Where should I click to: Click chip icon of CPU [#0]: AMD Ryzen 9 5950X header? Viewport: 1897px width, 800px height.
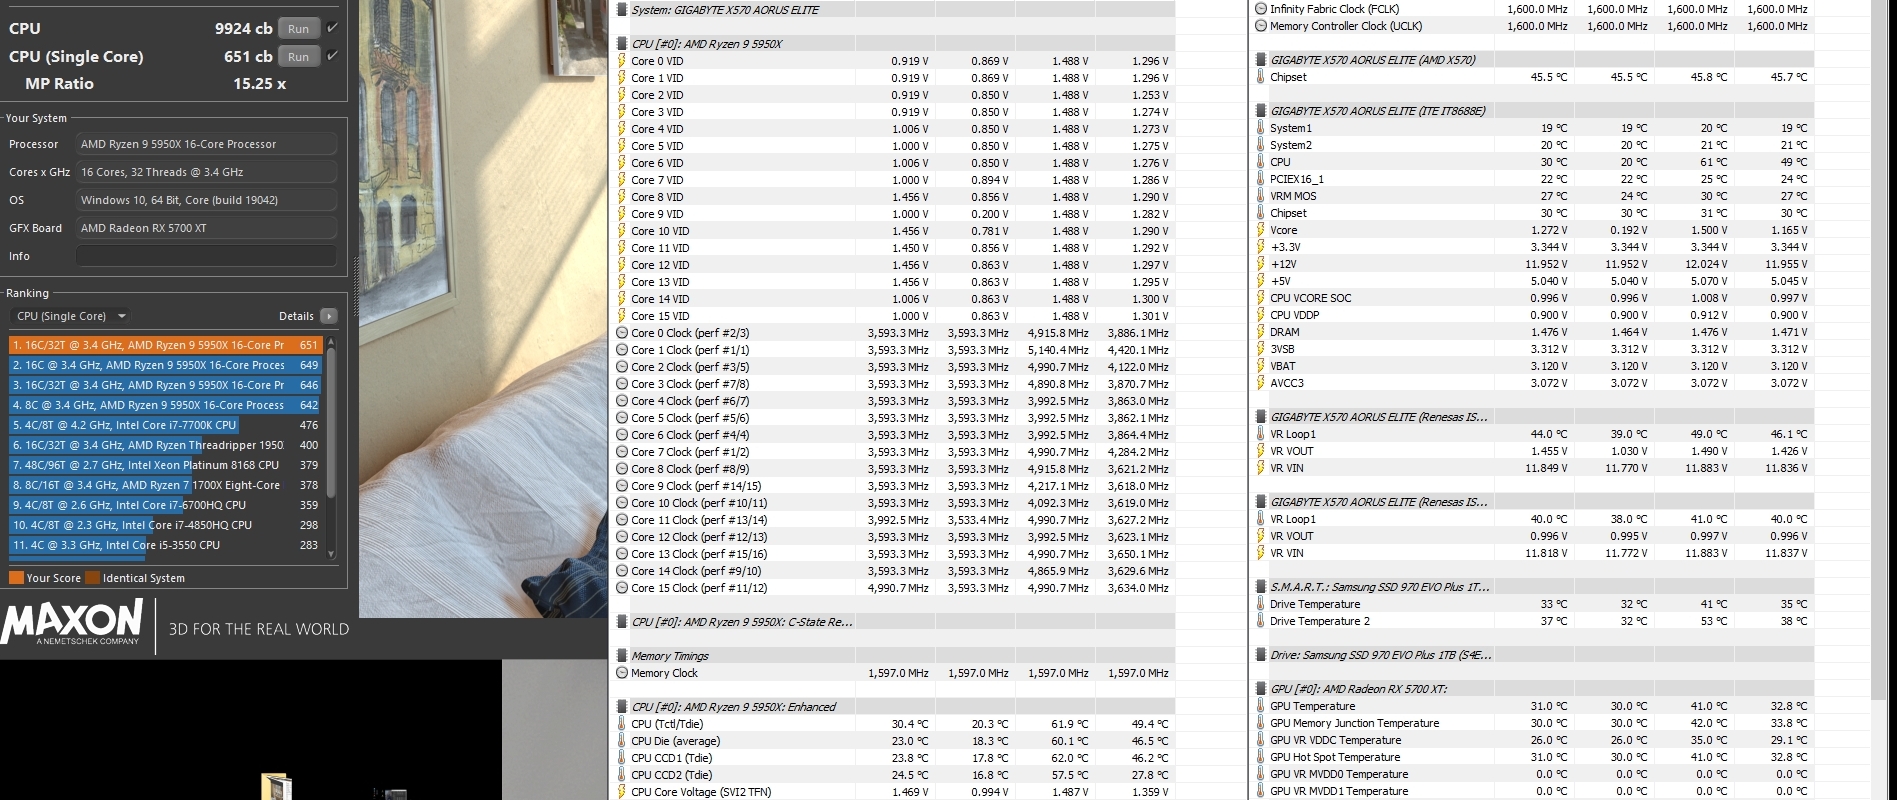tap(622, 44)
